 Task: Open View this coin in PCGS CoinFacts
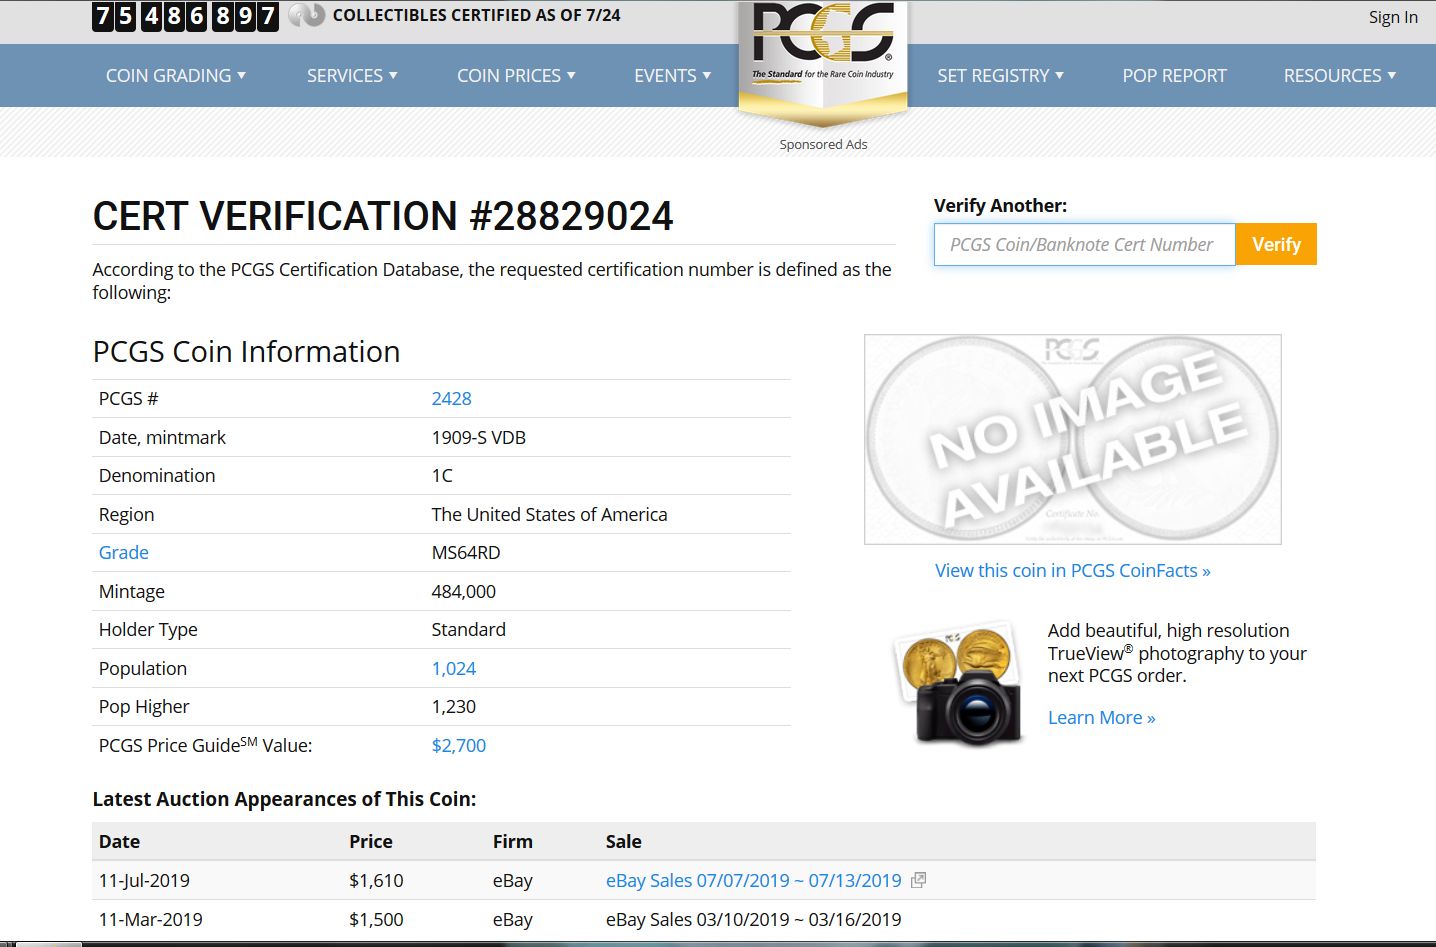[1072, 571]
